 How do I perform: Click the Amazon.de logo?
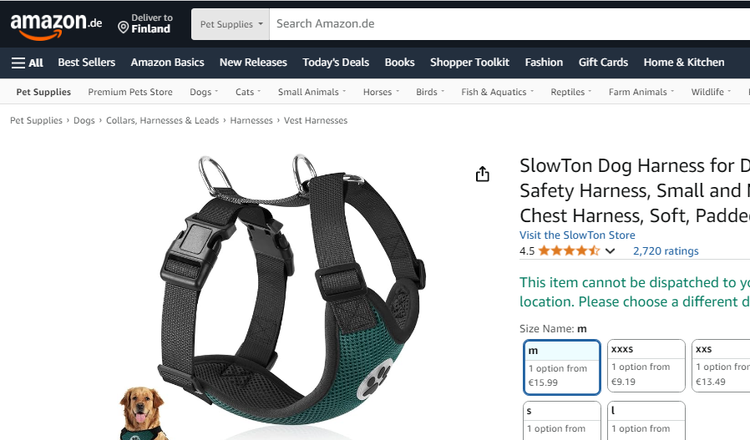[x=56, y=26]
